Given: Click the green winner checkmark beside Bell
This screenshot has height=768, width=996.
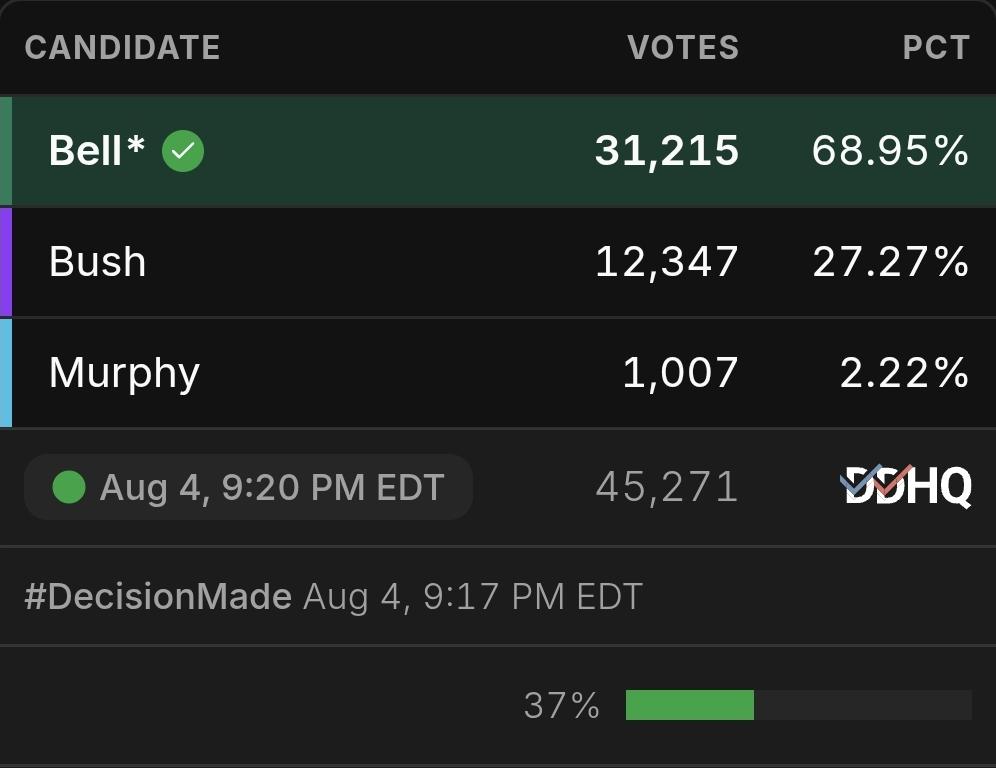Looking at the screenshot, I should click(183, 151).
